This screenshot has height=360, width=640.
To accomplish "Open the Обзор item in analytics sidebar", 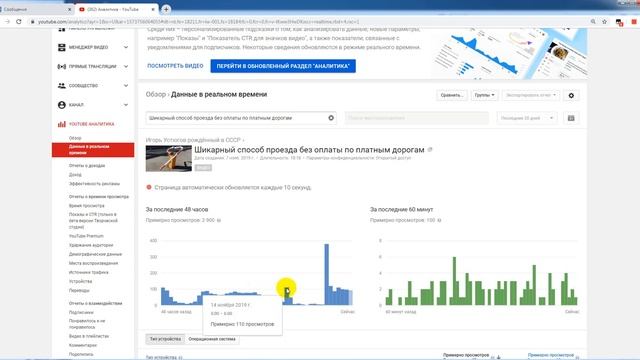I will point(75,138).
